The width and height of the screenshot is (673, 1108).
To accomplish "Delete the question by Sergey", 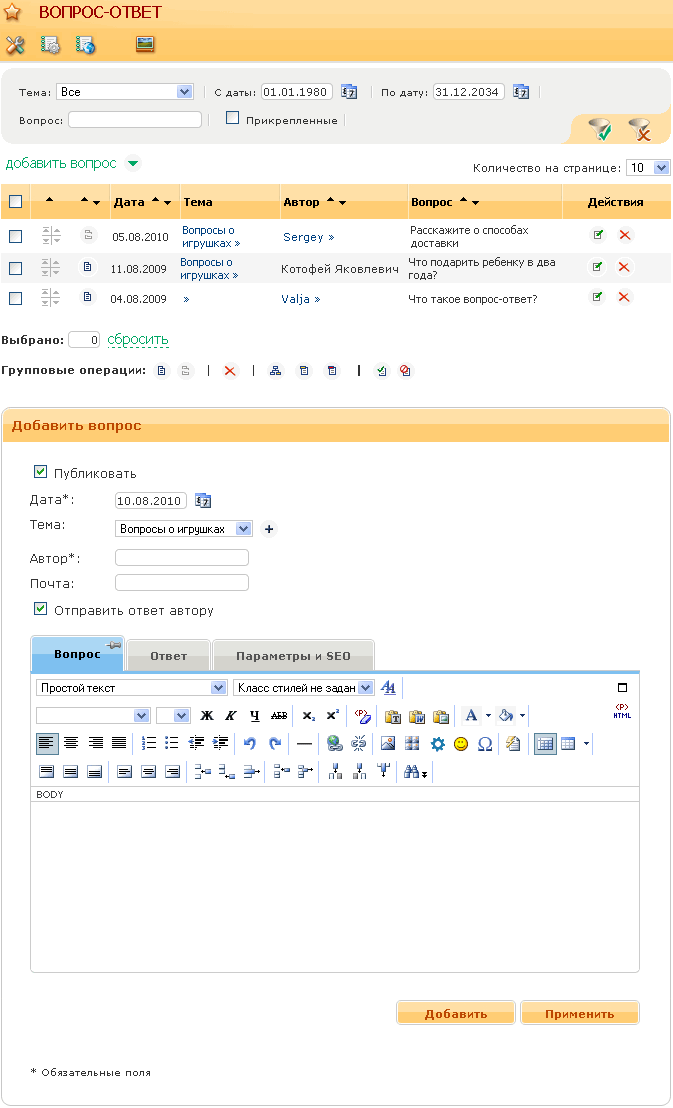I will click(624, 235).
